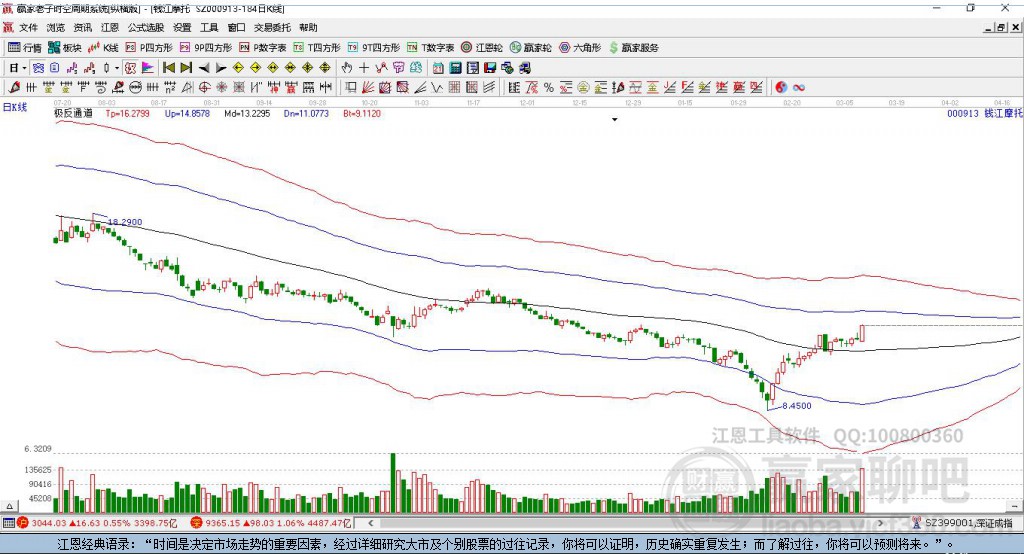
Task: Select the spiral drawing tool
Action: point(101,88)
